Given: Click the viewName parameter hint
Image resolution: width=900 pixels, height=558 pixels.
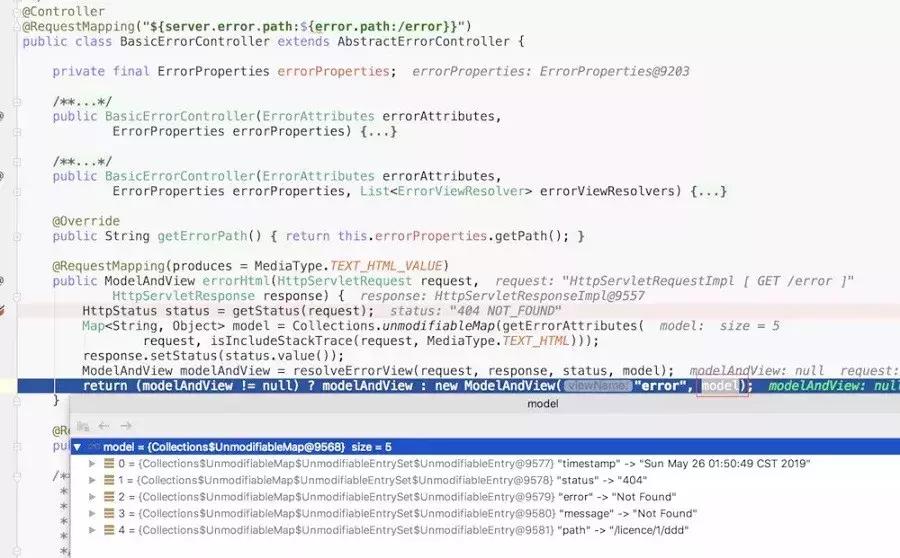Looking at the screenshot, I should point(597,386).
